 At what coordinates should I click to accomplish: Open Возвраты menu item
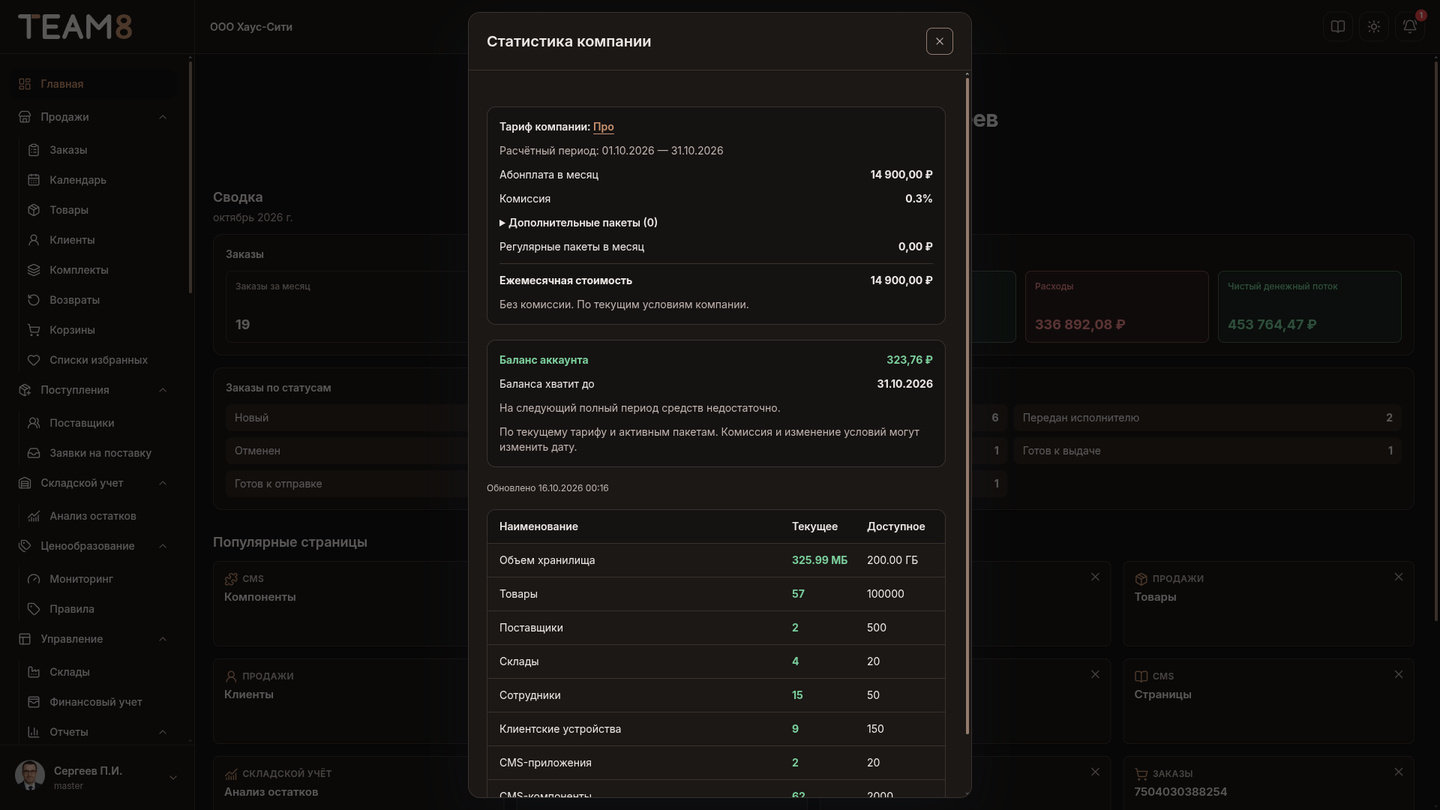(x=99, y=300)
